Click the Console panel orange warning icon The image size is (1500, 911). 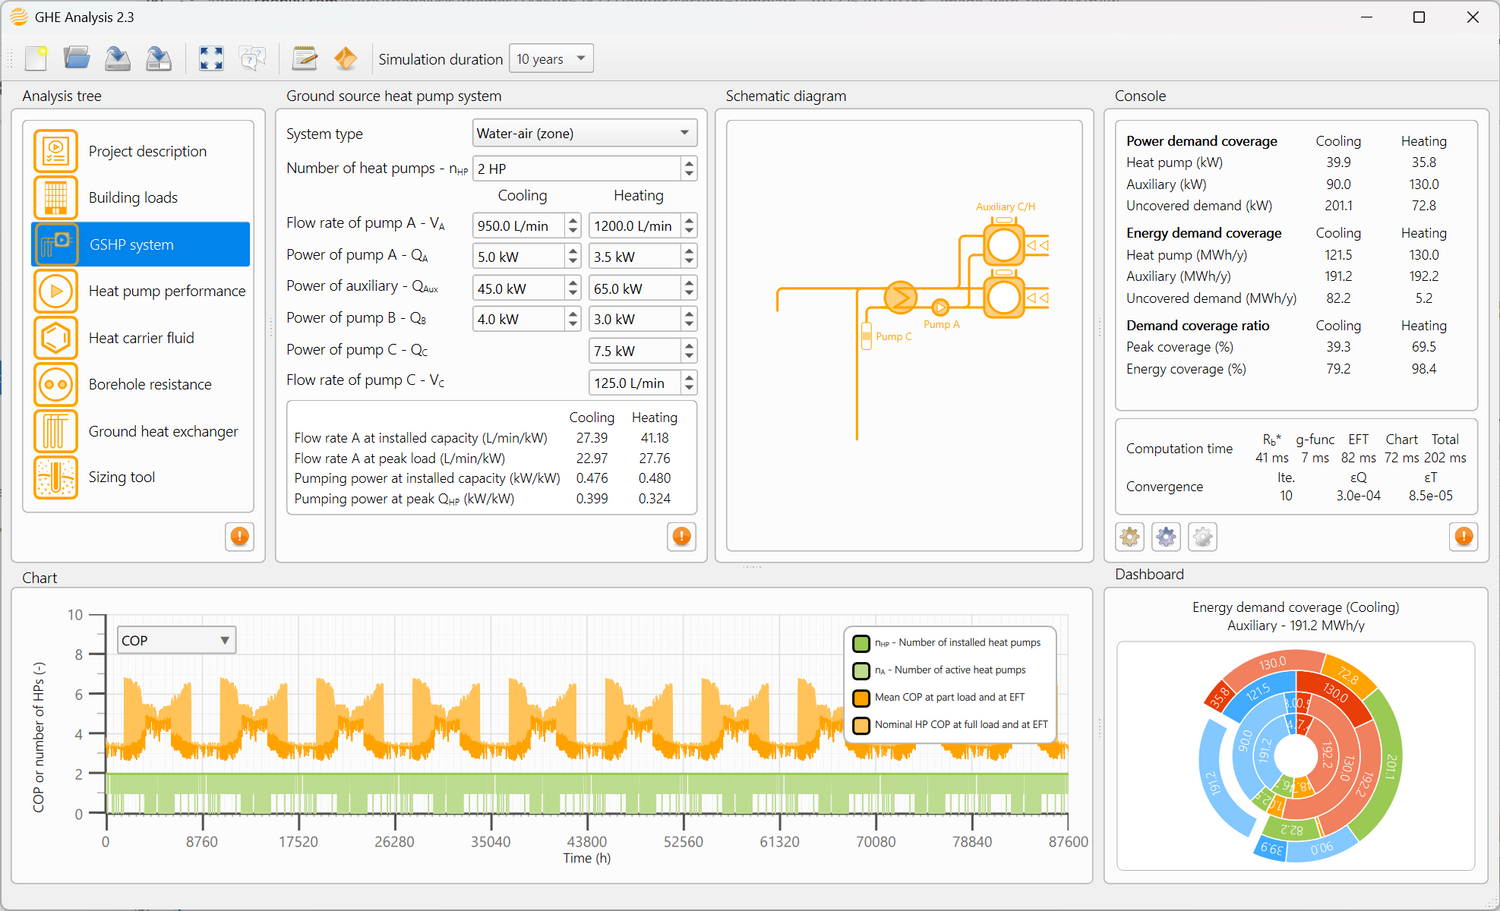[1464, 537]
